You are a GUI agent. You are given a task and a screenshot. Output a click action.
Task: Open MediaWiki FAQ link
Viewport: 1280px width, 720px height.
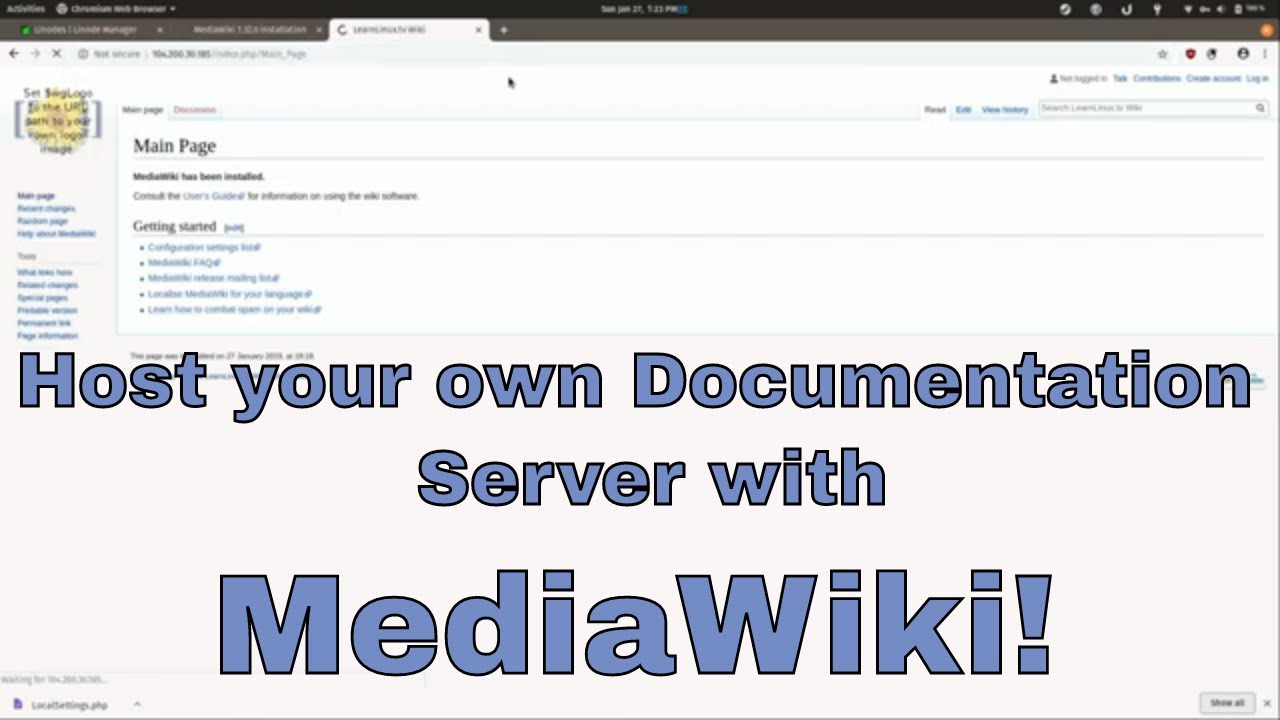(x=184, y=263)
